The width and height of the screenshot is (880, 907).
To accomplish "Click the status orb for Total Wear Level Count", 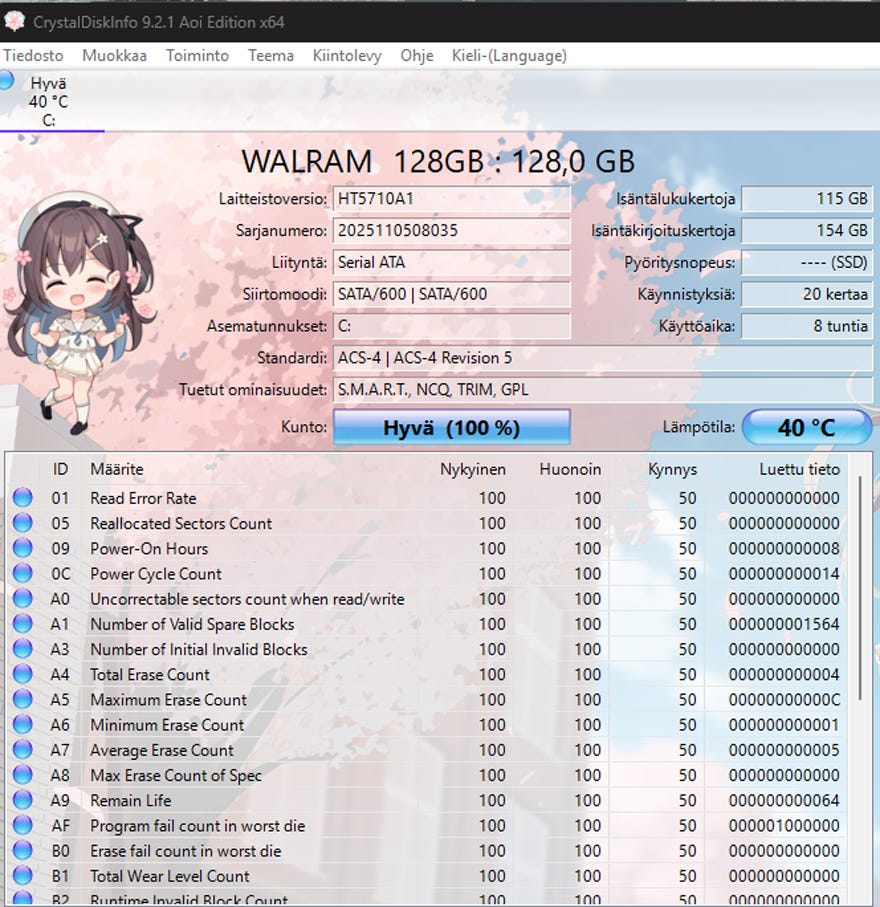I will pyautogui.click(x=23, y=876).
